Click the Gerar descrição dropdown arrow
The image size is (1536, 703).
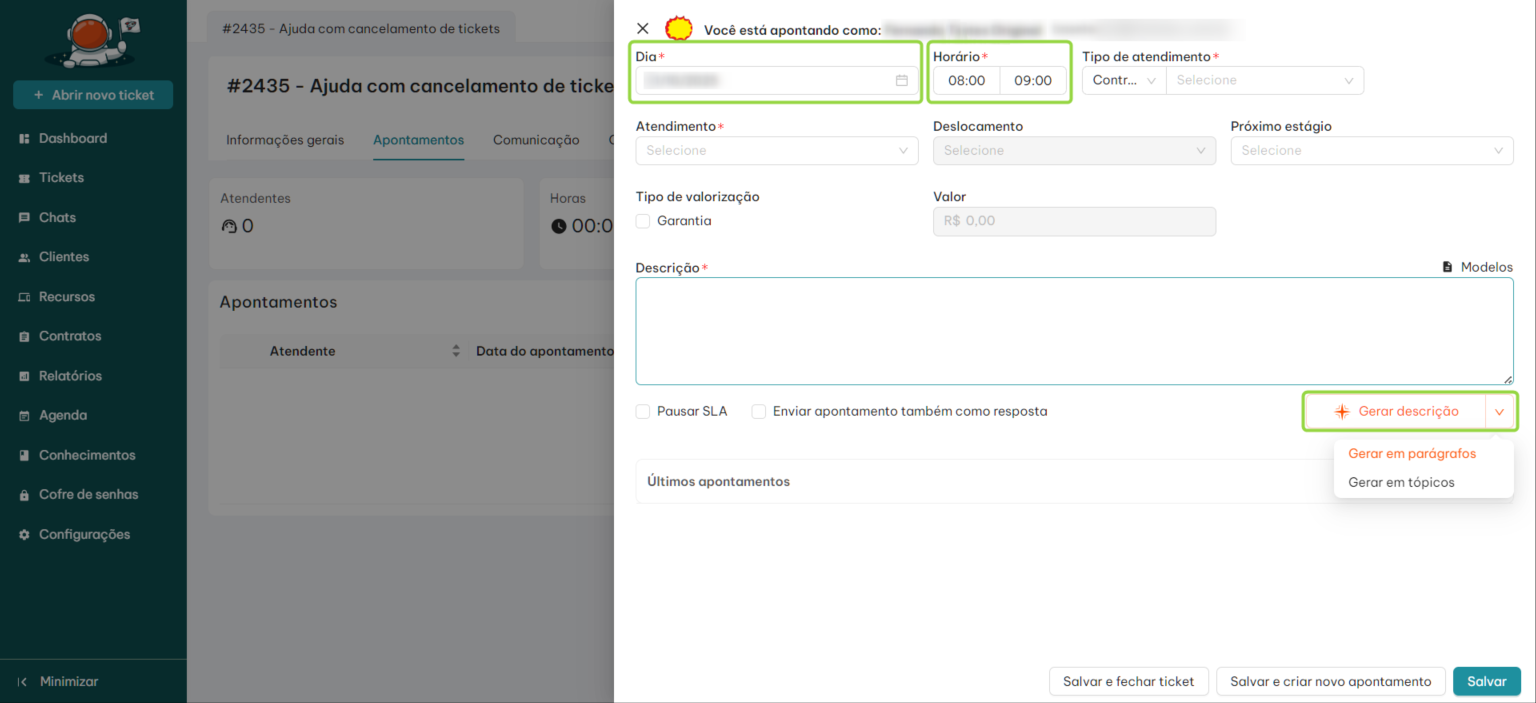(1499, 412)
